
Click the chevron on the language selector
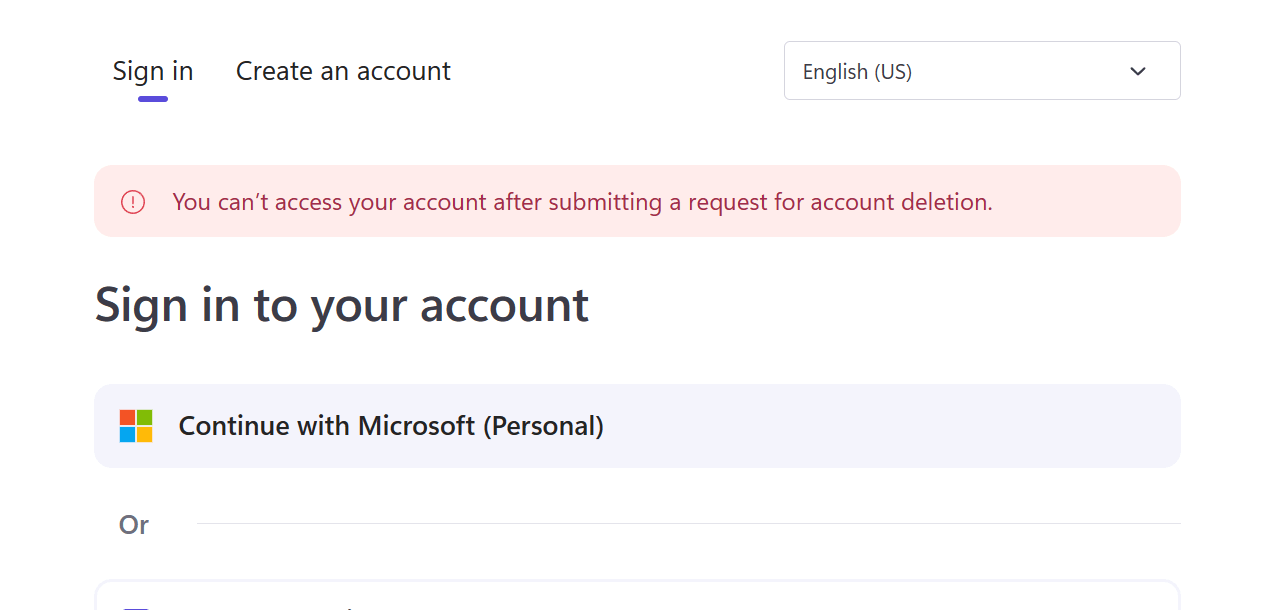point(1137,71)
